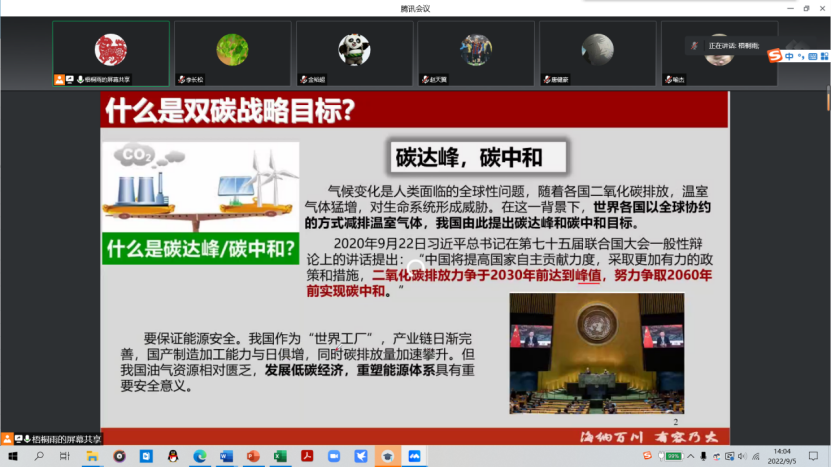Screen dimensions: 831x468
Task: Click the taskbar search magnifier
Action: 39,456
